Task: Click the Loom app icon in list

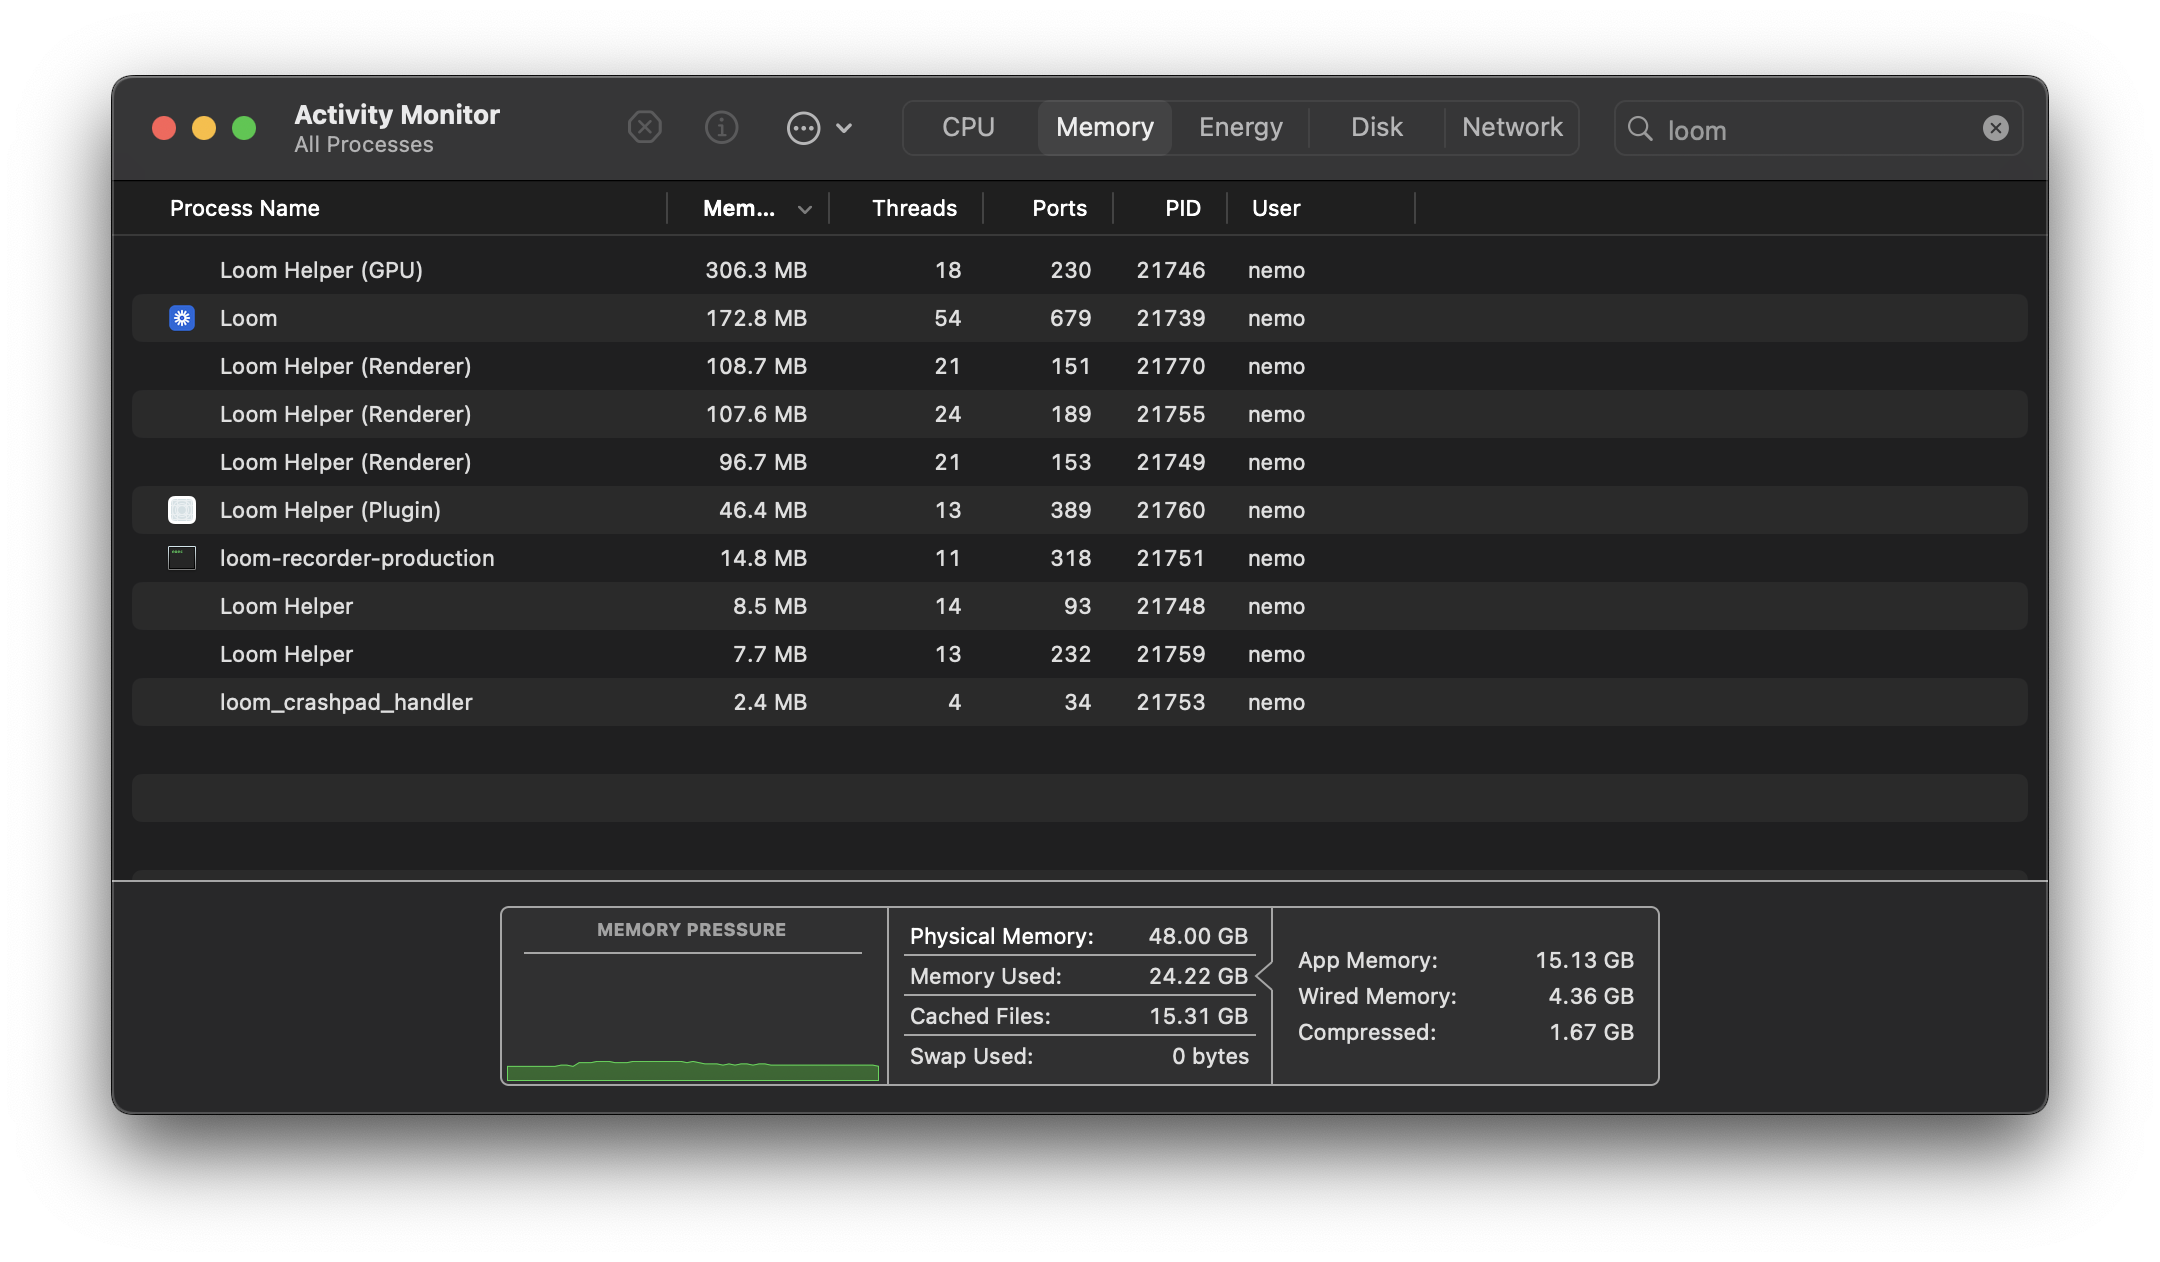Action: 182,318
